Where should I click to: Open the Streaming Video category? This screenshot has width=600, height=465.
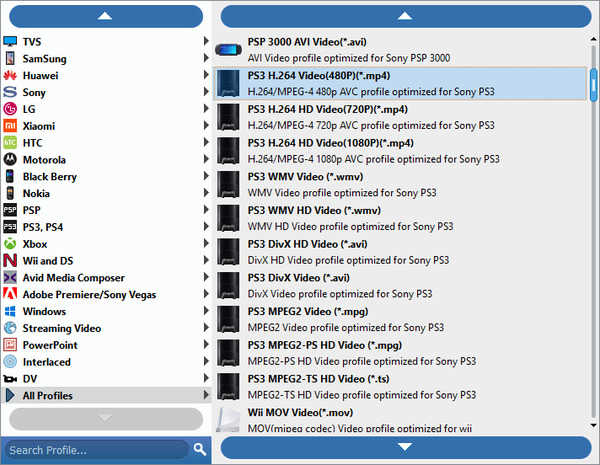(106, 328)
